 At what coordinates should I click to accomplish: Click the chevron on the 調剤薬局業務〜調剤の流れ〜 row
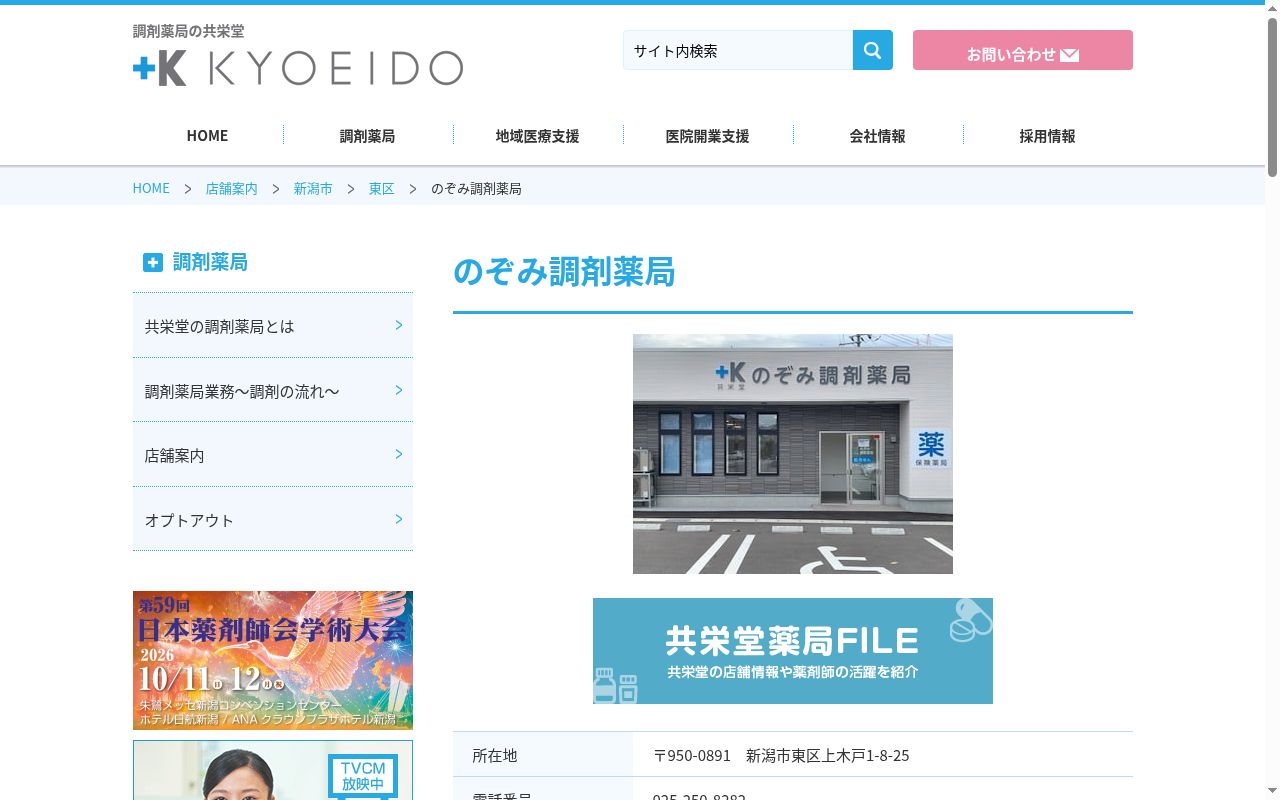pos(399,390)
